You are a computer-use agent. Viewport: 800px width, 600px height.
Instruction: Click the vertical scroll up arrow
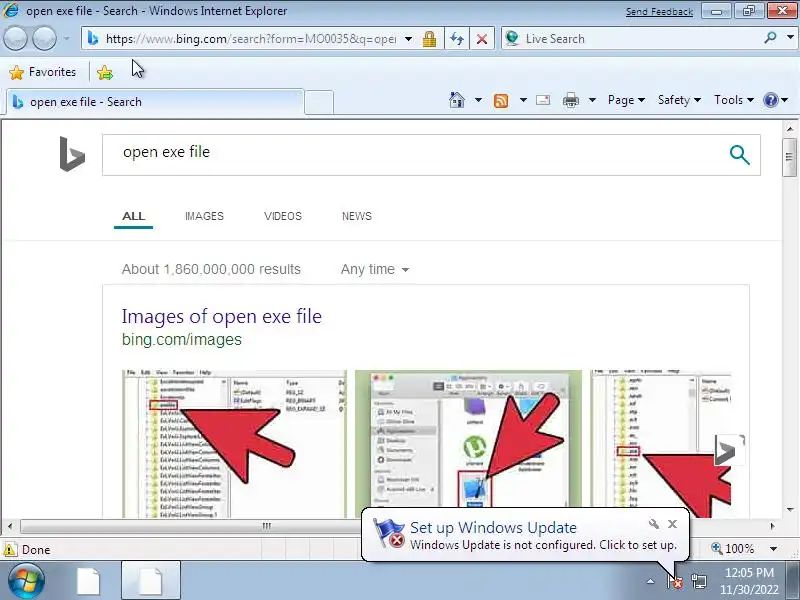click(790, 129)
